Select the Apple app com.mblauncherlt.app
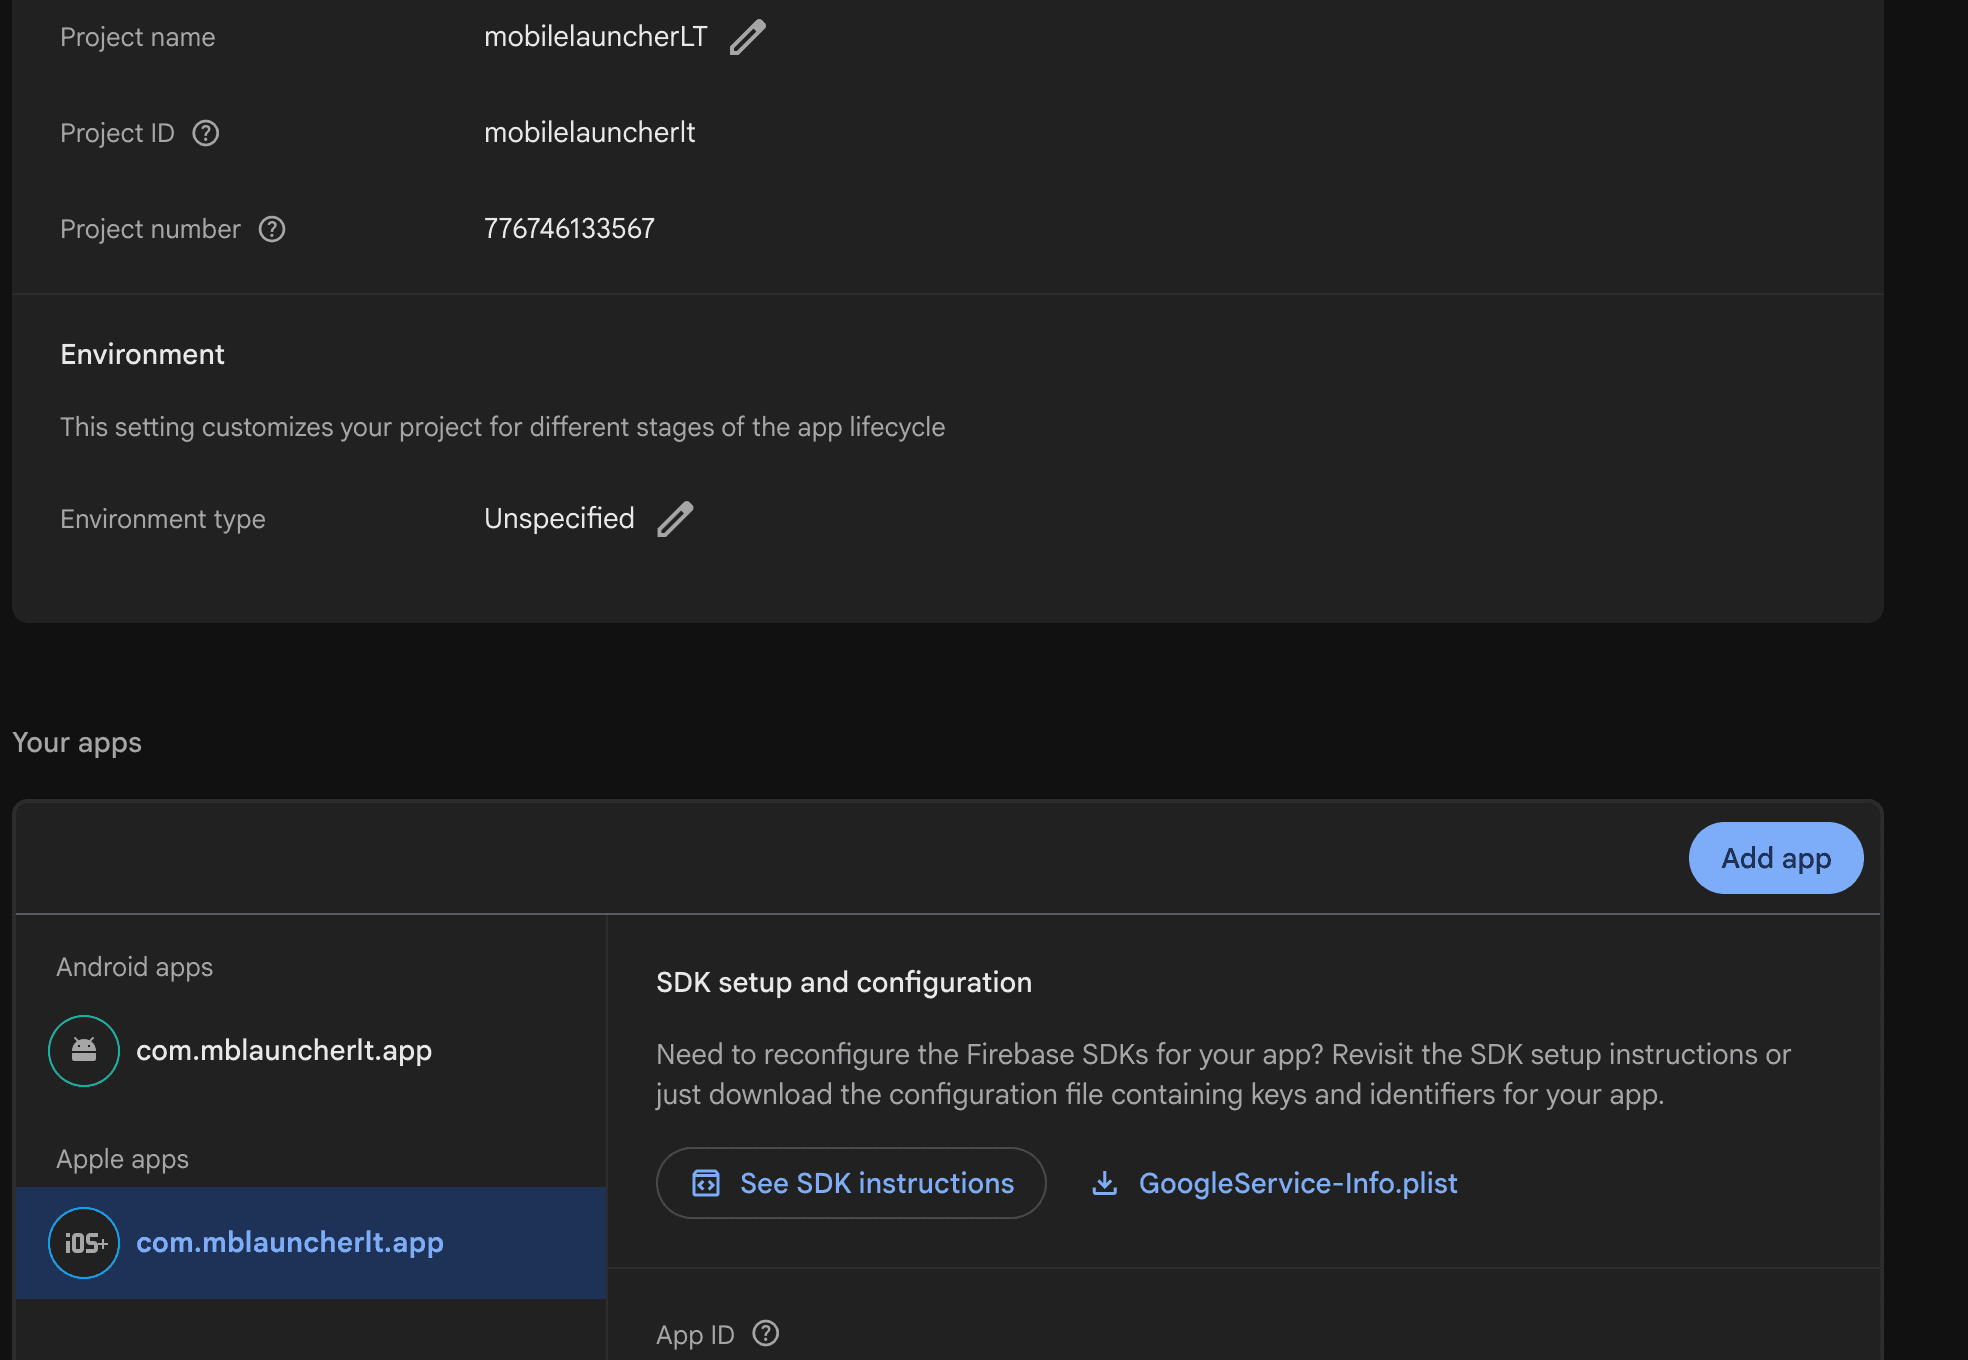Image resolution: width=1968 pixels, height=1360 pixels. [311, 1243]
